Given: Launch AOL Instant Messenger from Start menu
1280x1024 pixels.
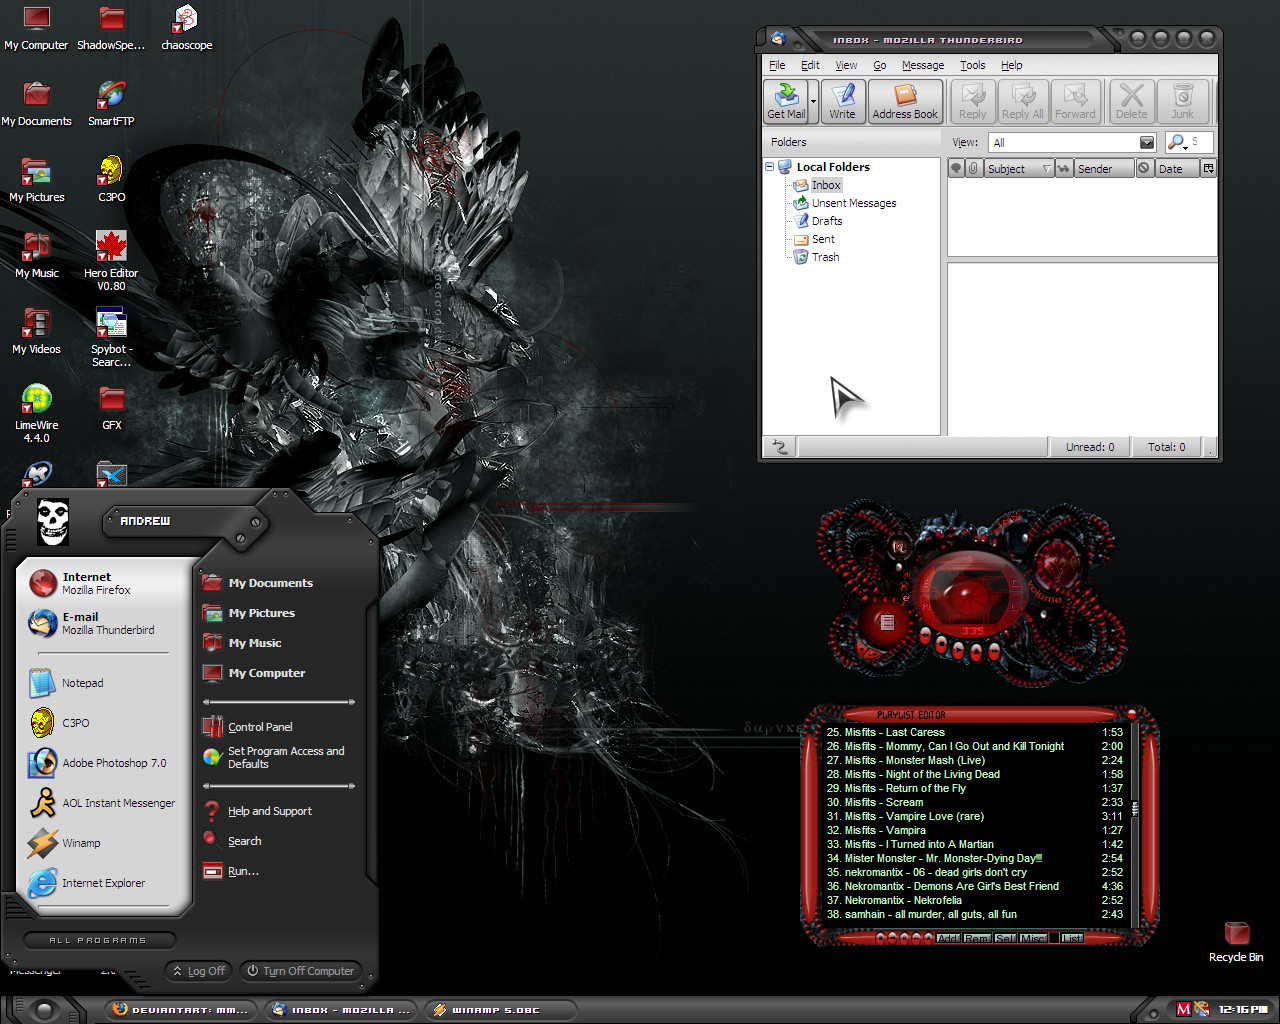Looking at the screenshot, I should (103, 803).
